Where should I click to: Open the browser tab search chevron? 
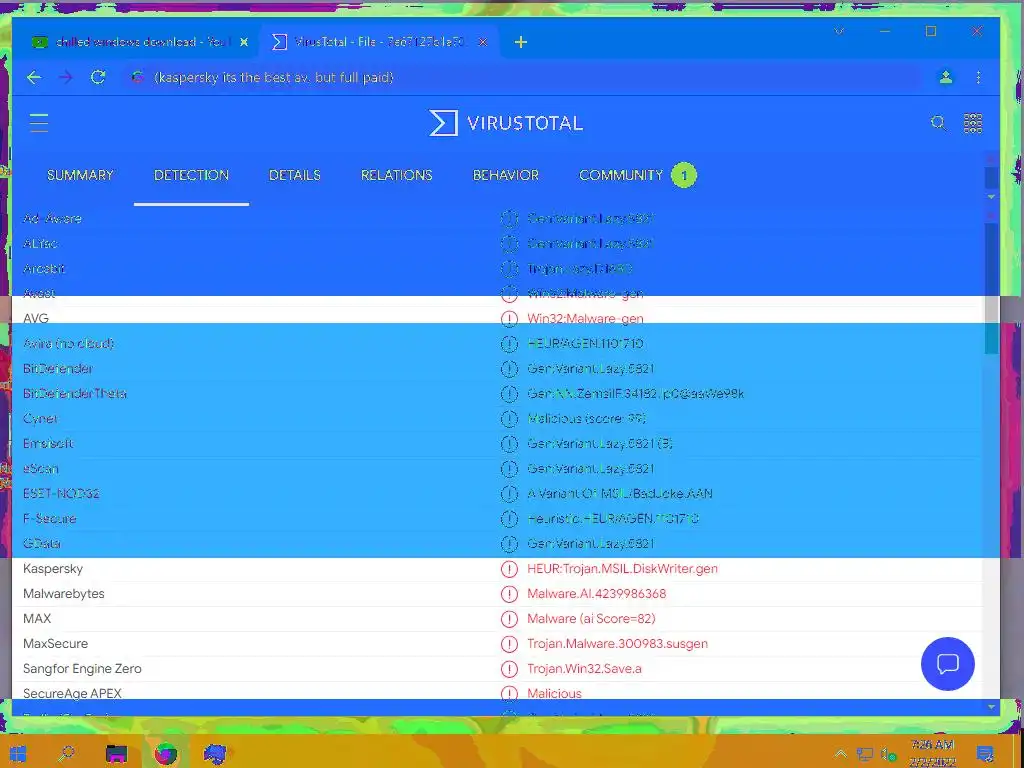[x=839, y=31]
